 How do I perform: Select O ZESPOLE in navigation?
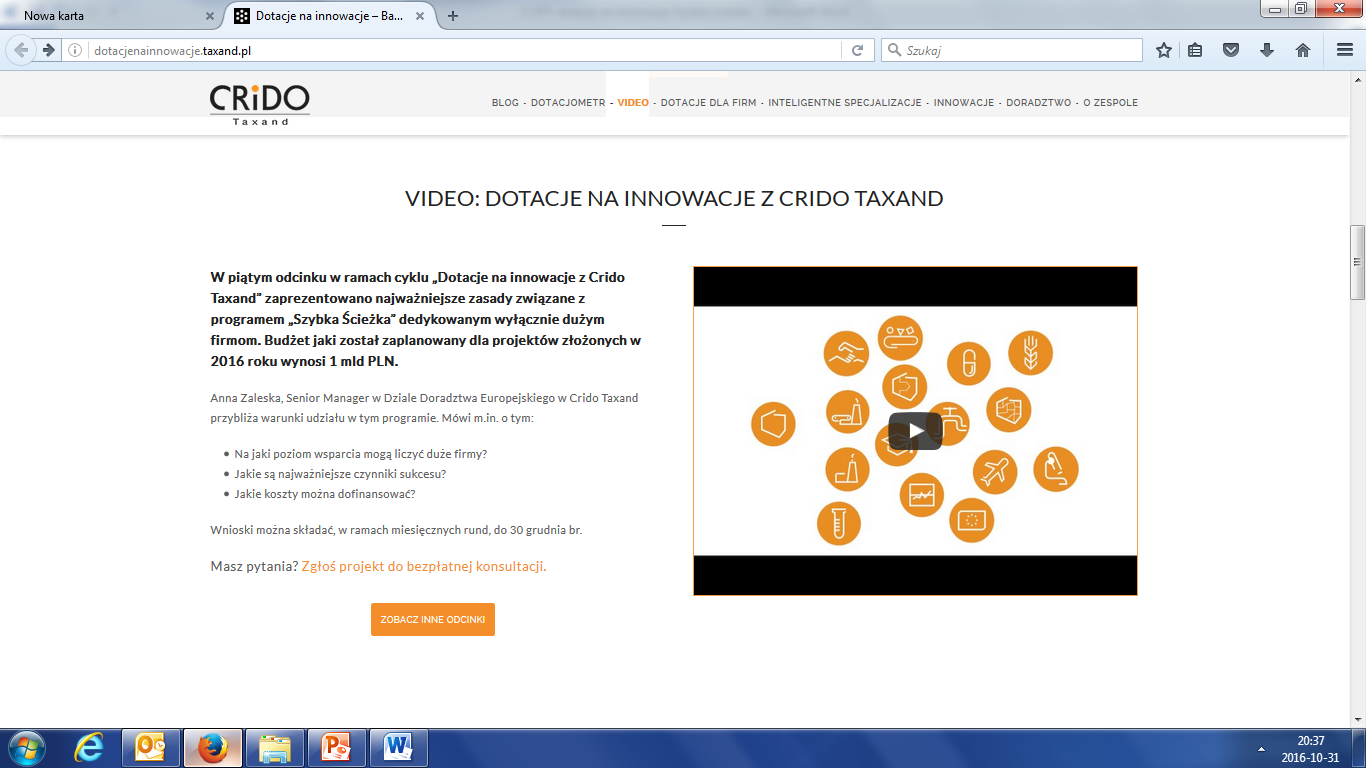coord(1110,103)
